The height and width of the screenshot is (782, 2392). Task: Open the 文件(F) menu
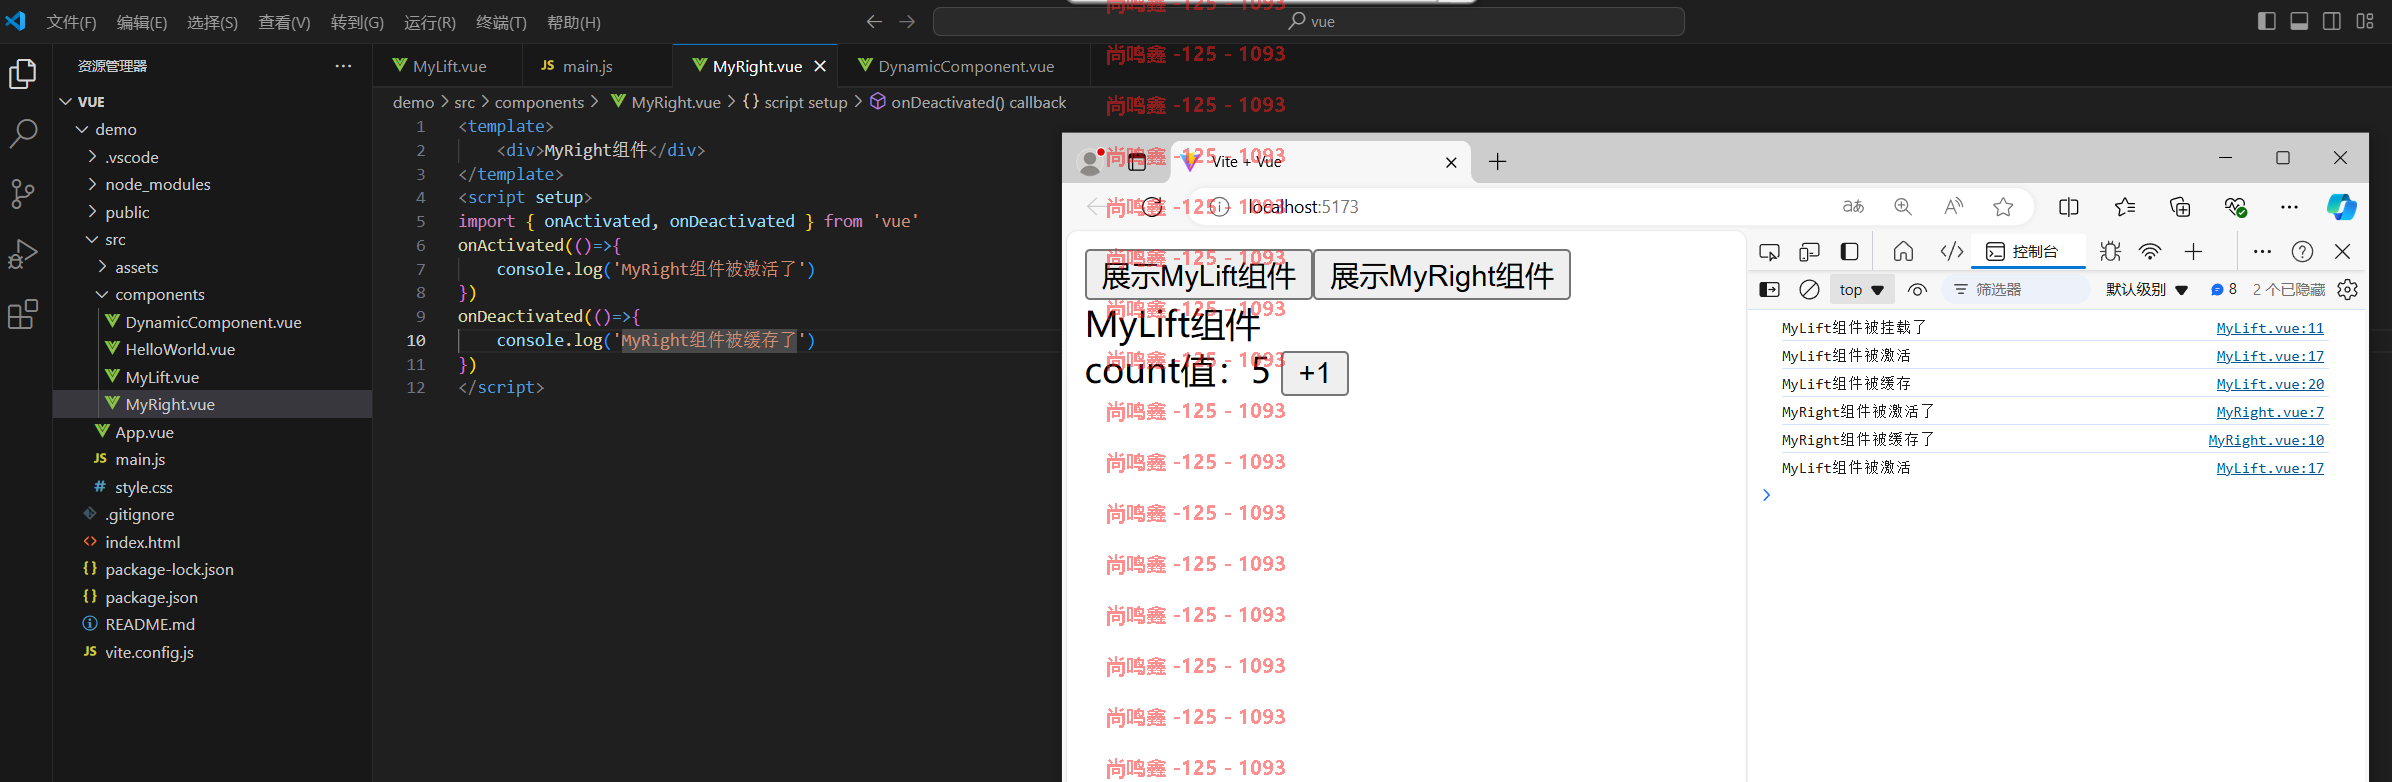click(x=72, y=22)
